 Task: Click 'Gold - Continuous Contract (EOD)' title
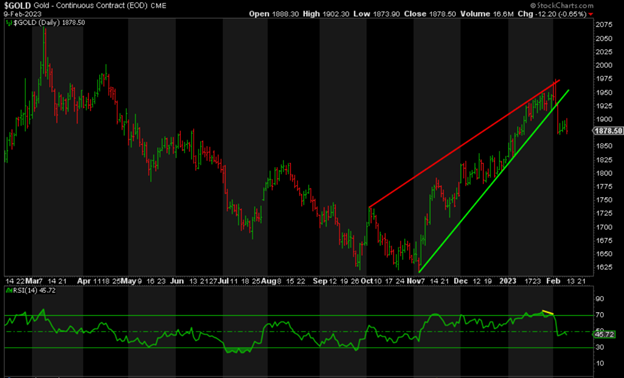[91, 6]
